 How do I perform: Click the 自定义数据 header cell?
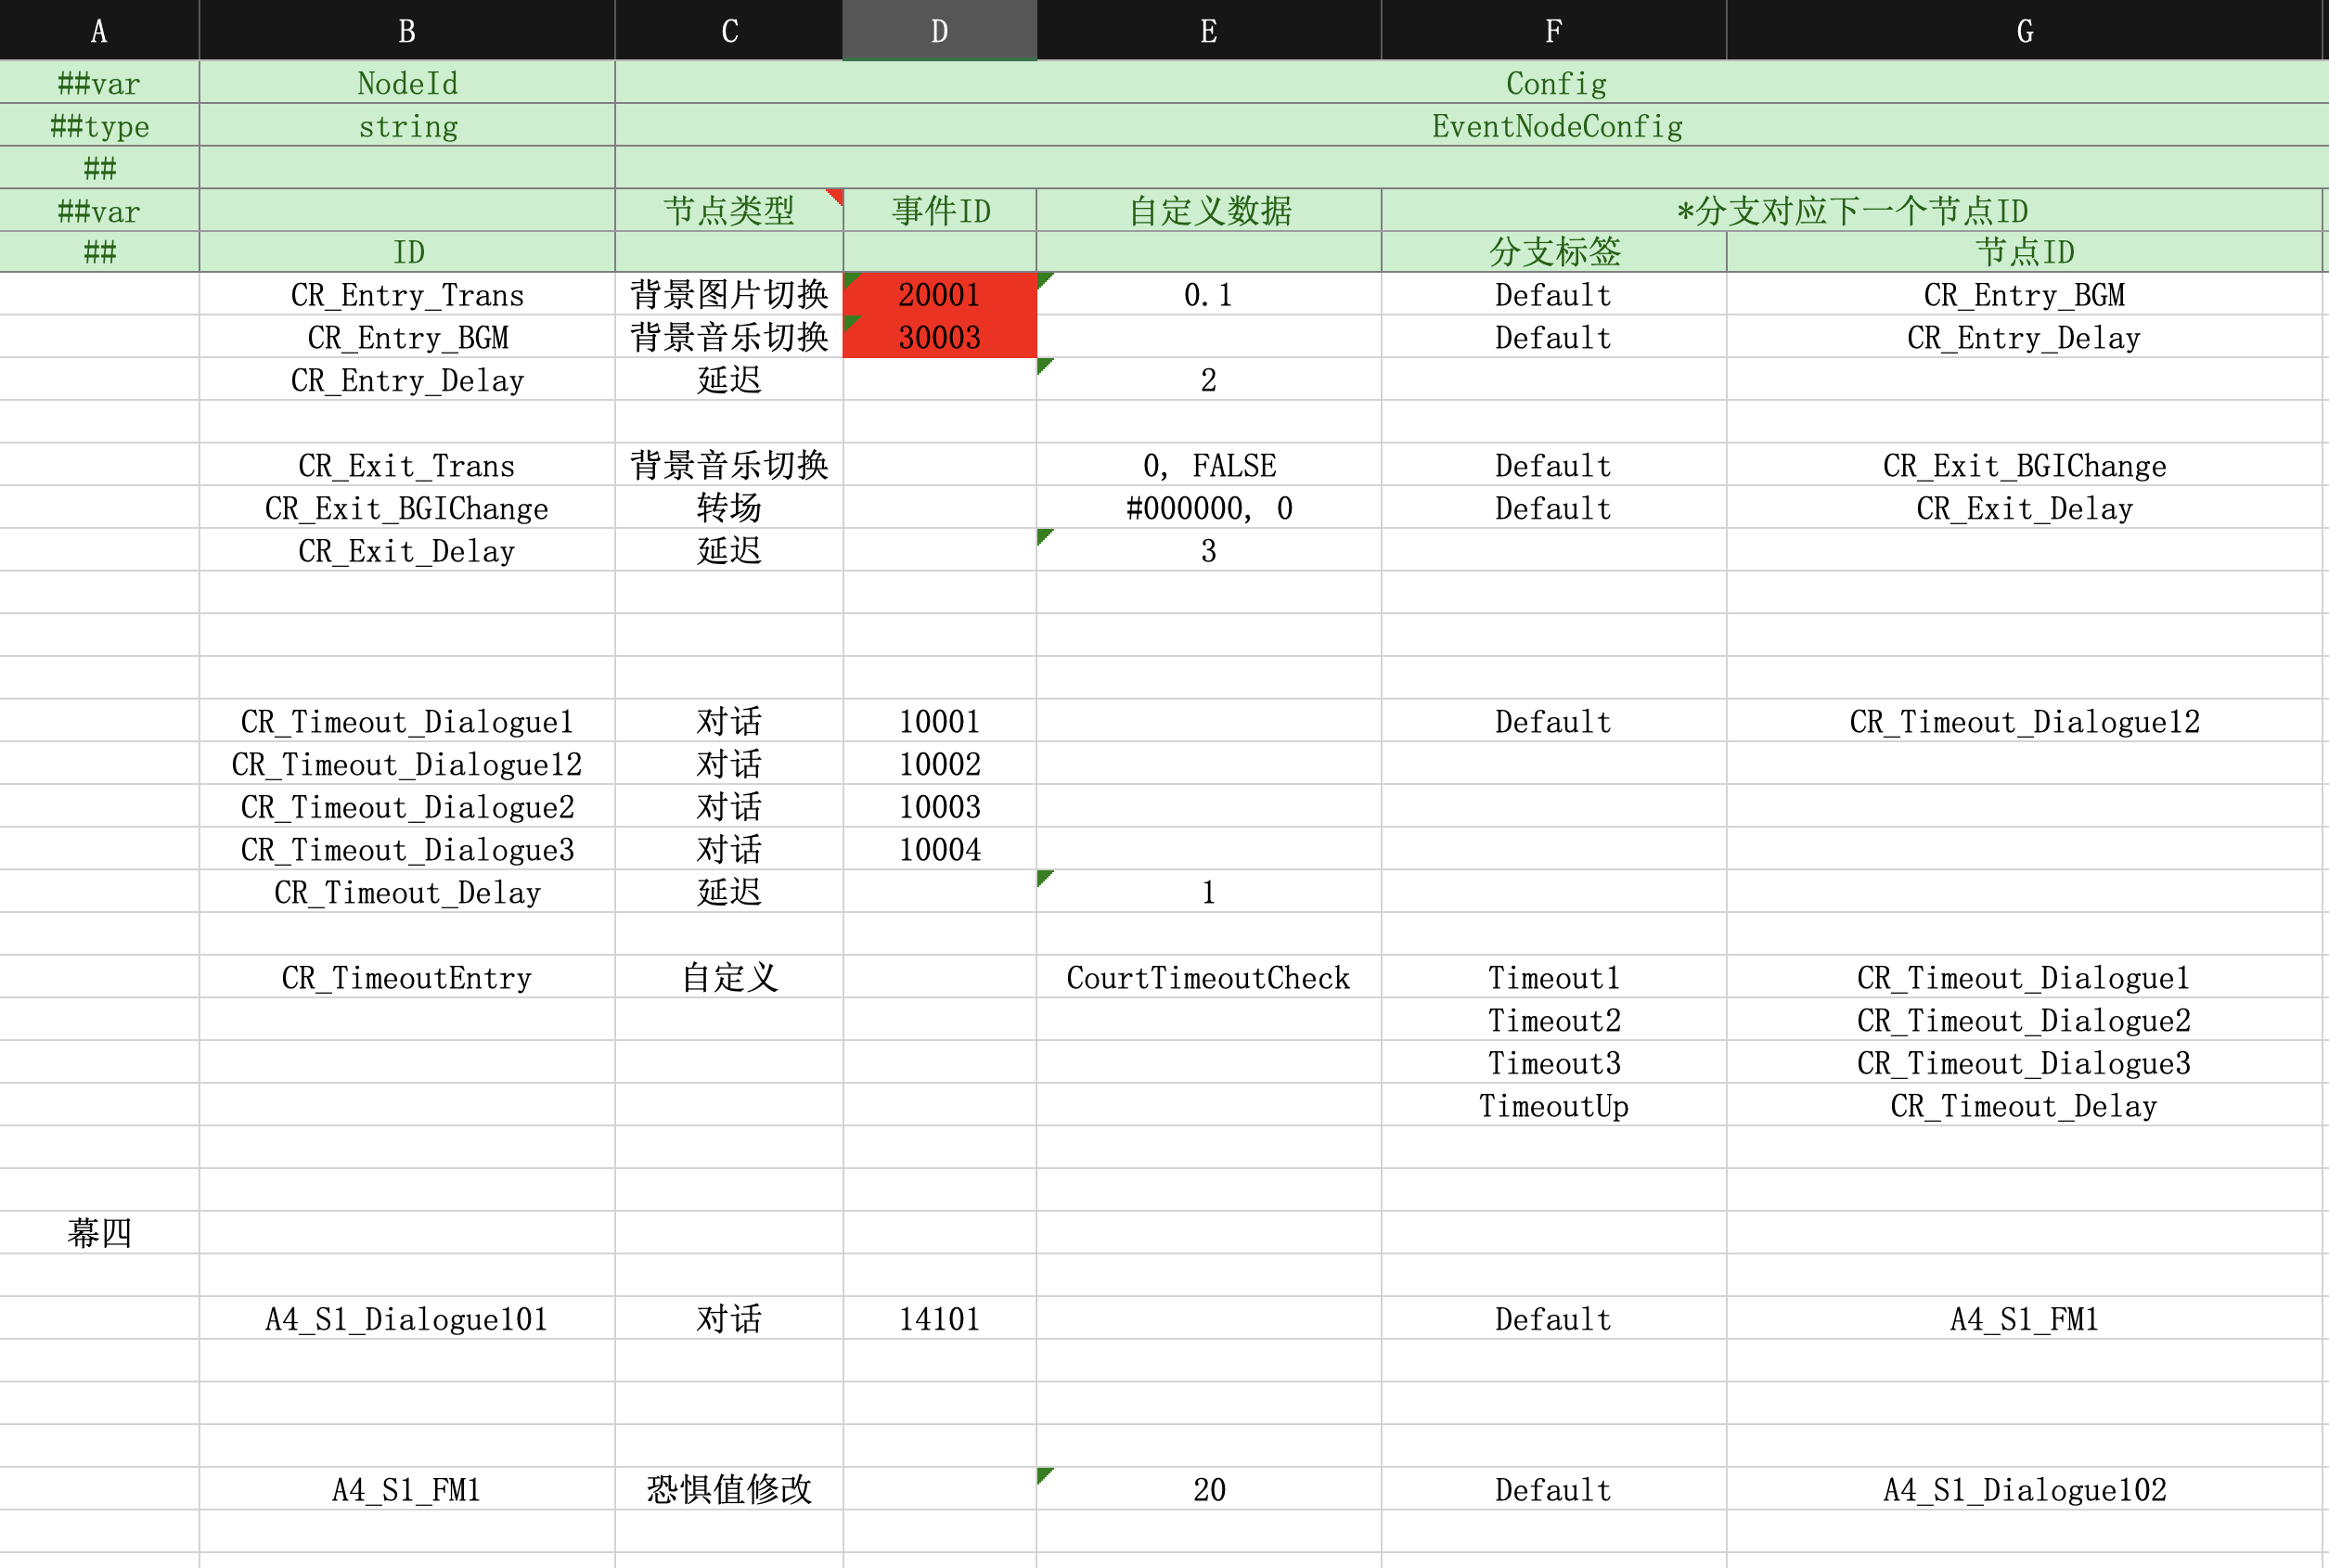[x=1208, y=210]
